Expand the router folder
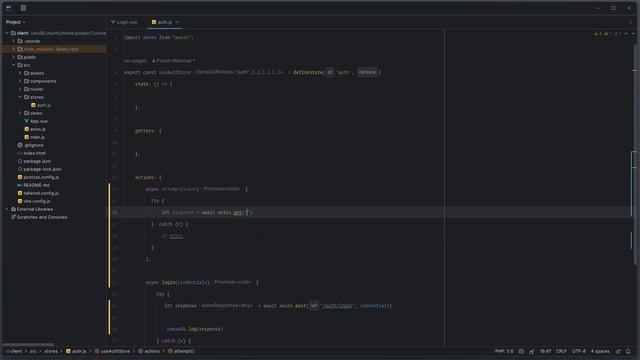 pyautogui.click(x=20, y=89)
